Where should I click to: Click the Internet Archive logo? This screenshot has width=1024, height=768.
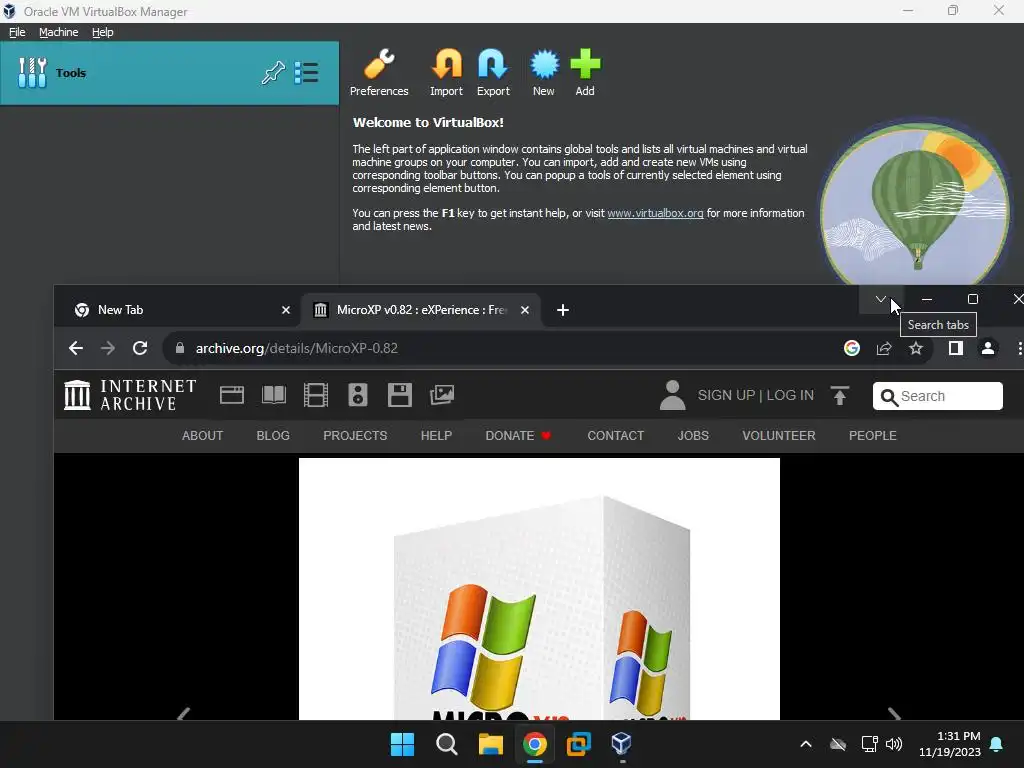pyautogui.click(x=130, y=395)
